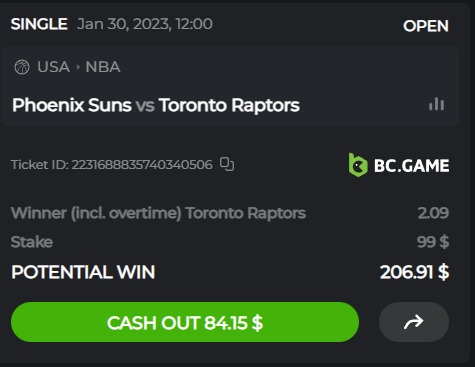Select the Ticket ID number text
Viewport: 475px width, 367px height.
click(x=142, y=165)
